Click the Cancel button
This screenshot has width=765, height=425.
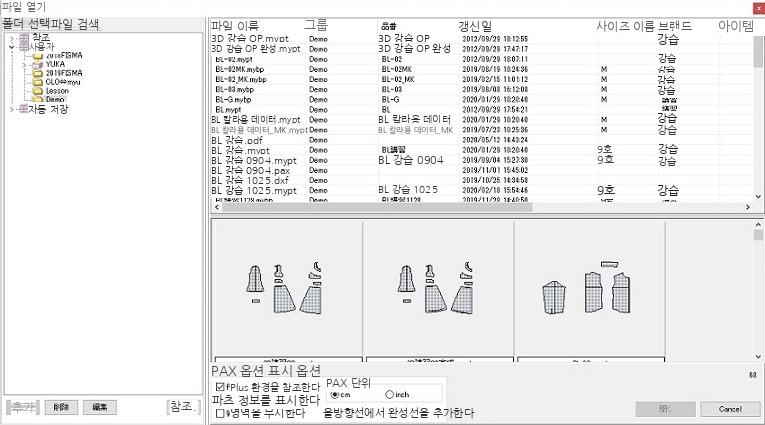730,409
